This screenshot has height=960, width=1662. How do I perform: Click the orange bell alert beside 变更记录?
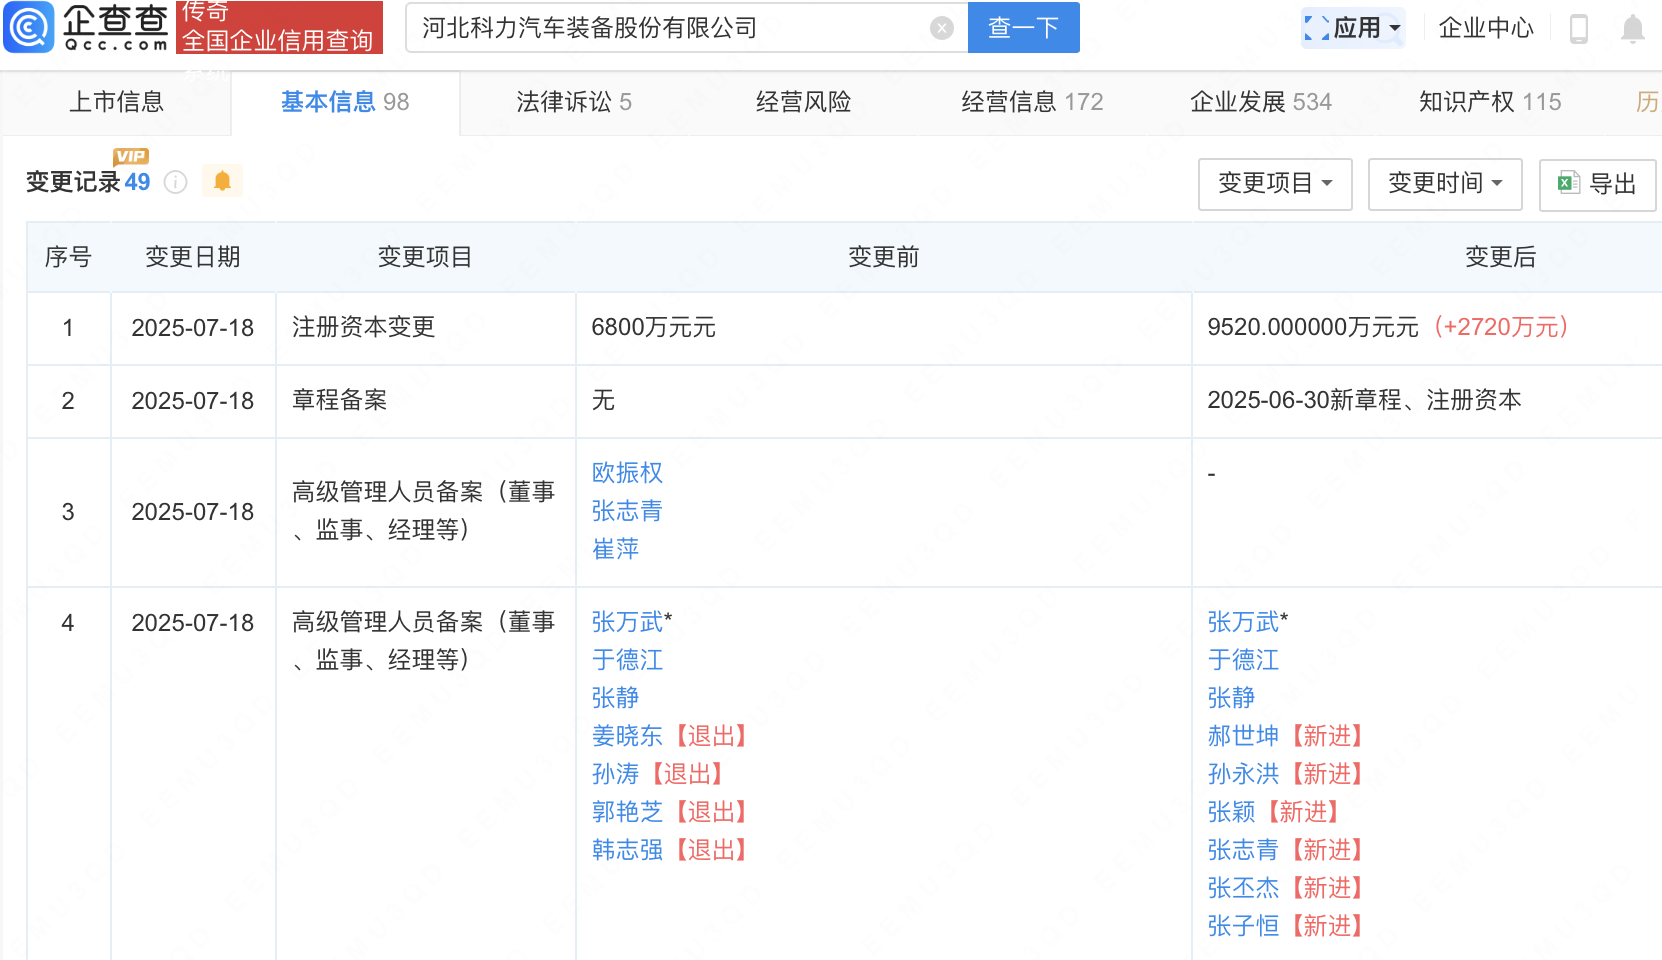(x=222, y=181)
